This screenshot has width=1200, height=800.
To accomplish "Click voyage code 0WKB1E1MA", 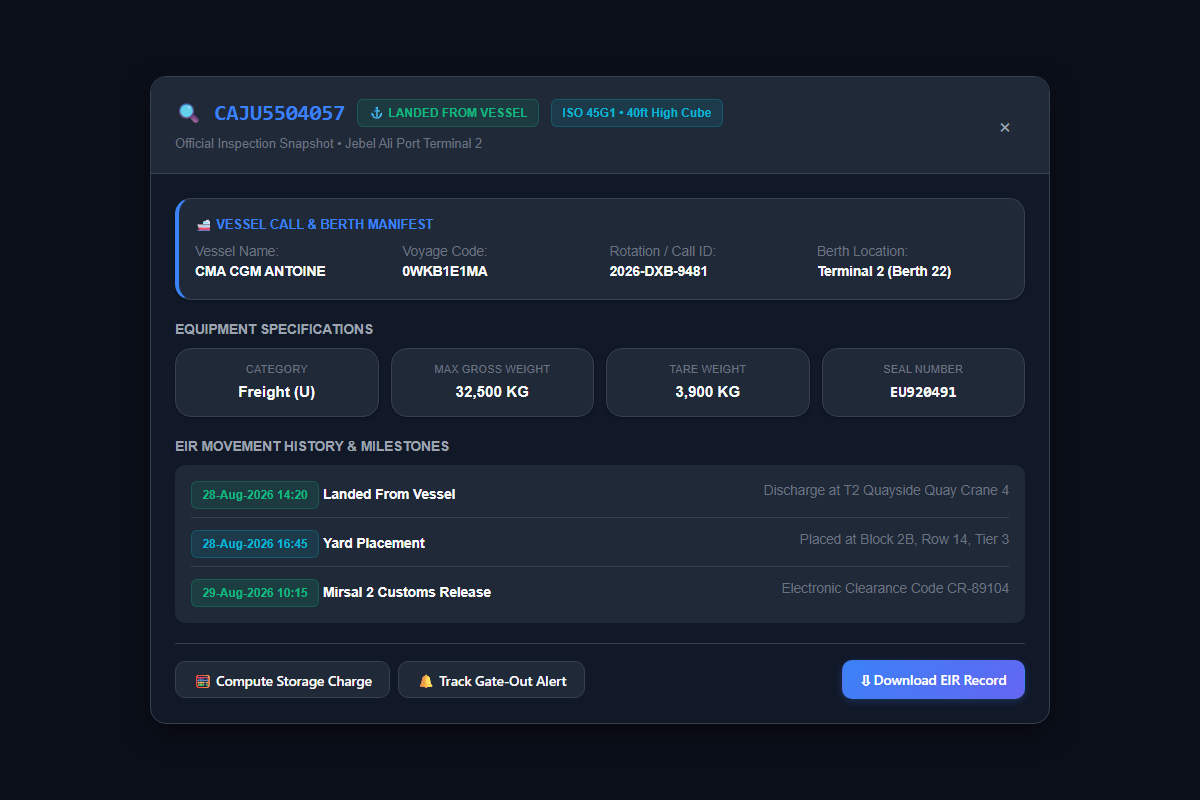I will (445, 271).
